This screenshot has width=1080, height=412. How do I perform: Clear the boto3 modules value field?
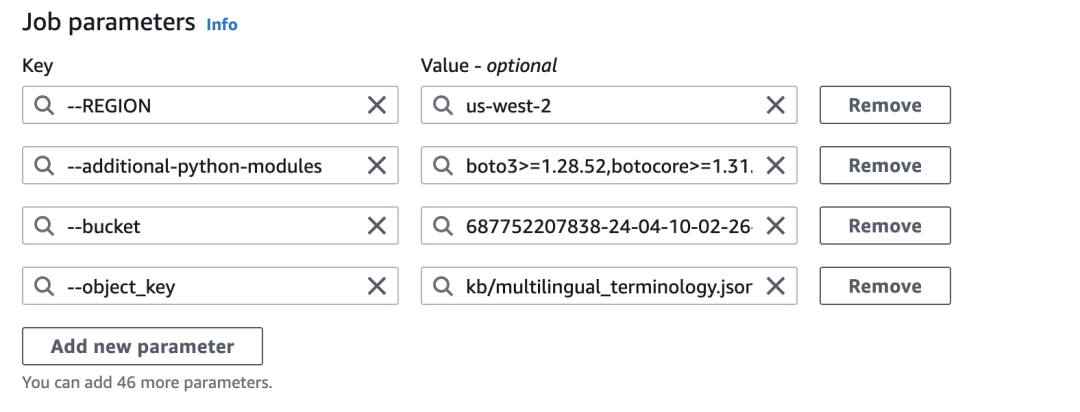click(x=775, y=166)
